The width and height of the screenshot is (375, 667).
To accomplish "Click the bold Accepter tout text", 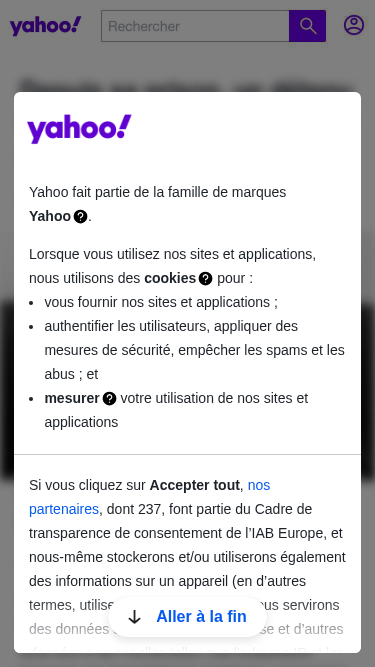I will click(195, 485).
